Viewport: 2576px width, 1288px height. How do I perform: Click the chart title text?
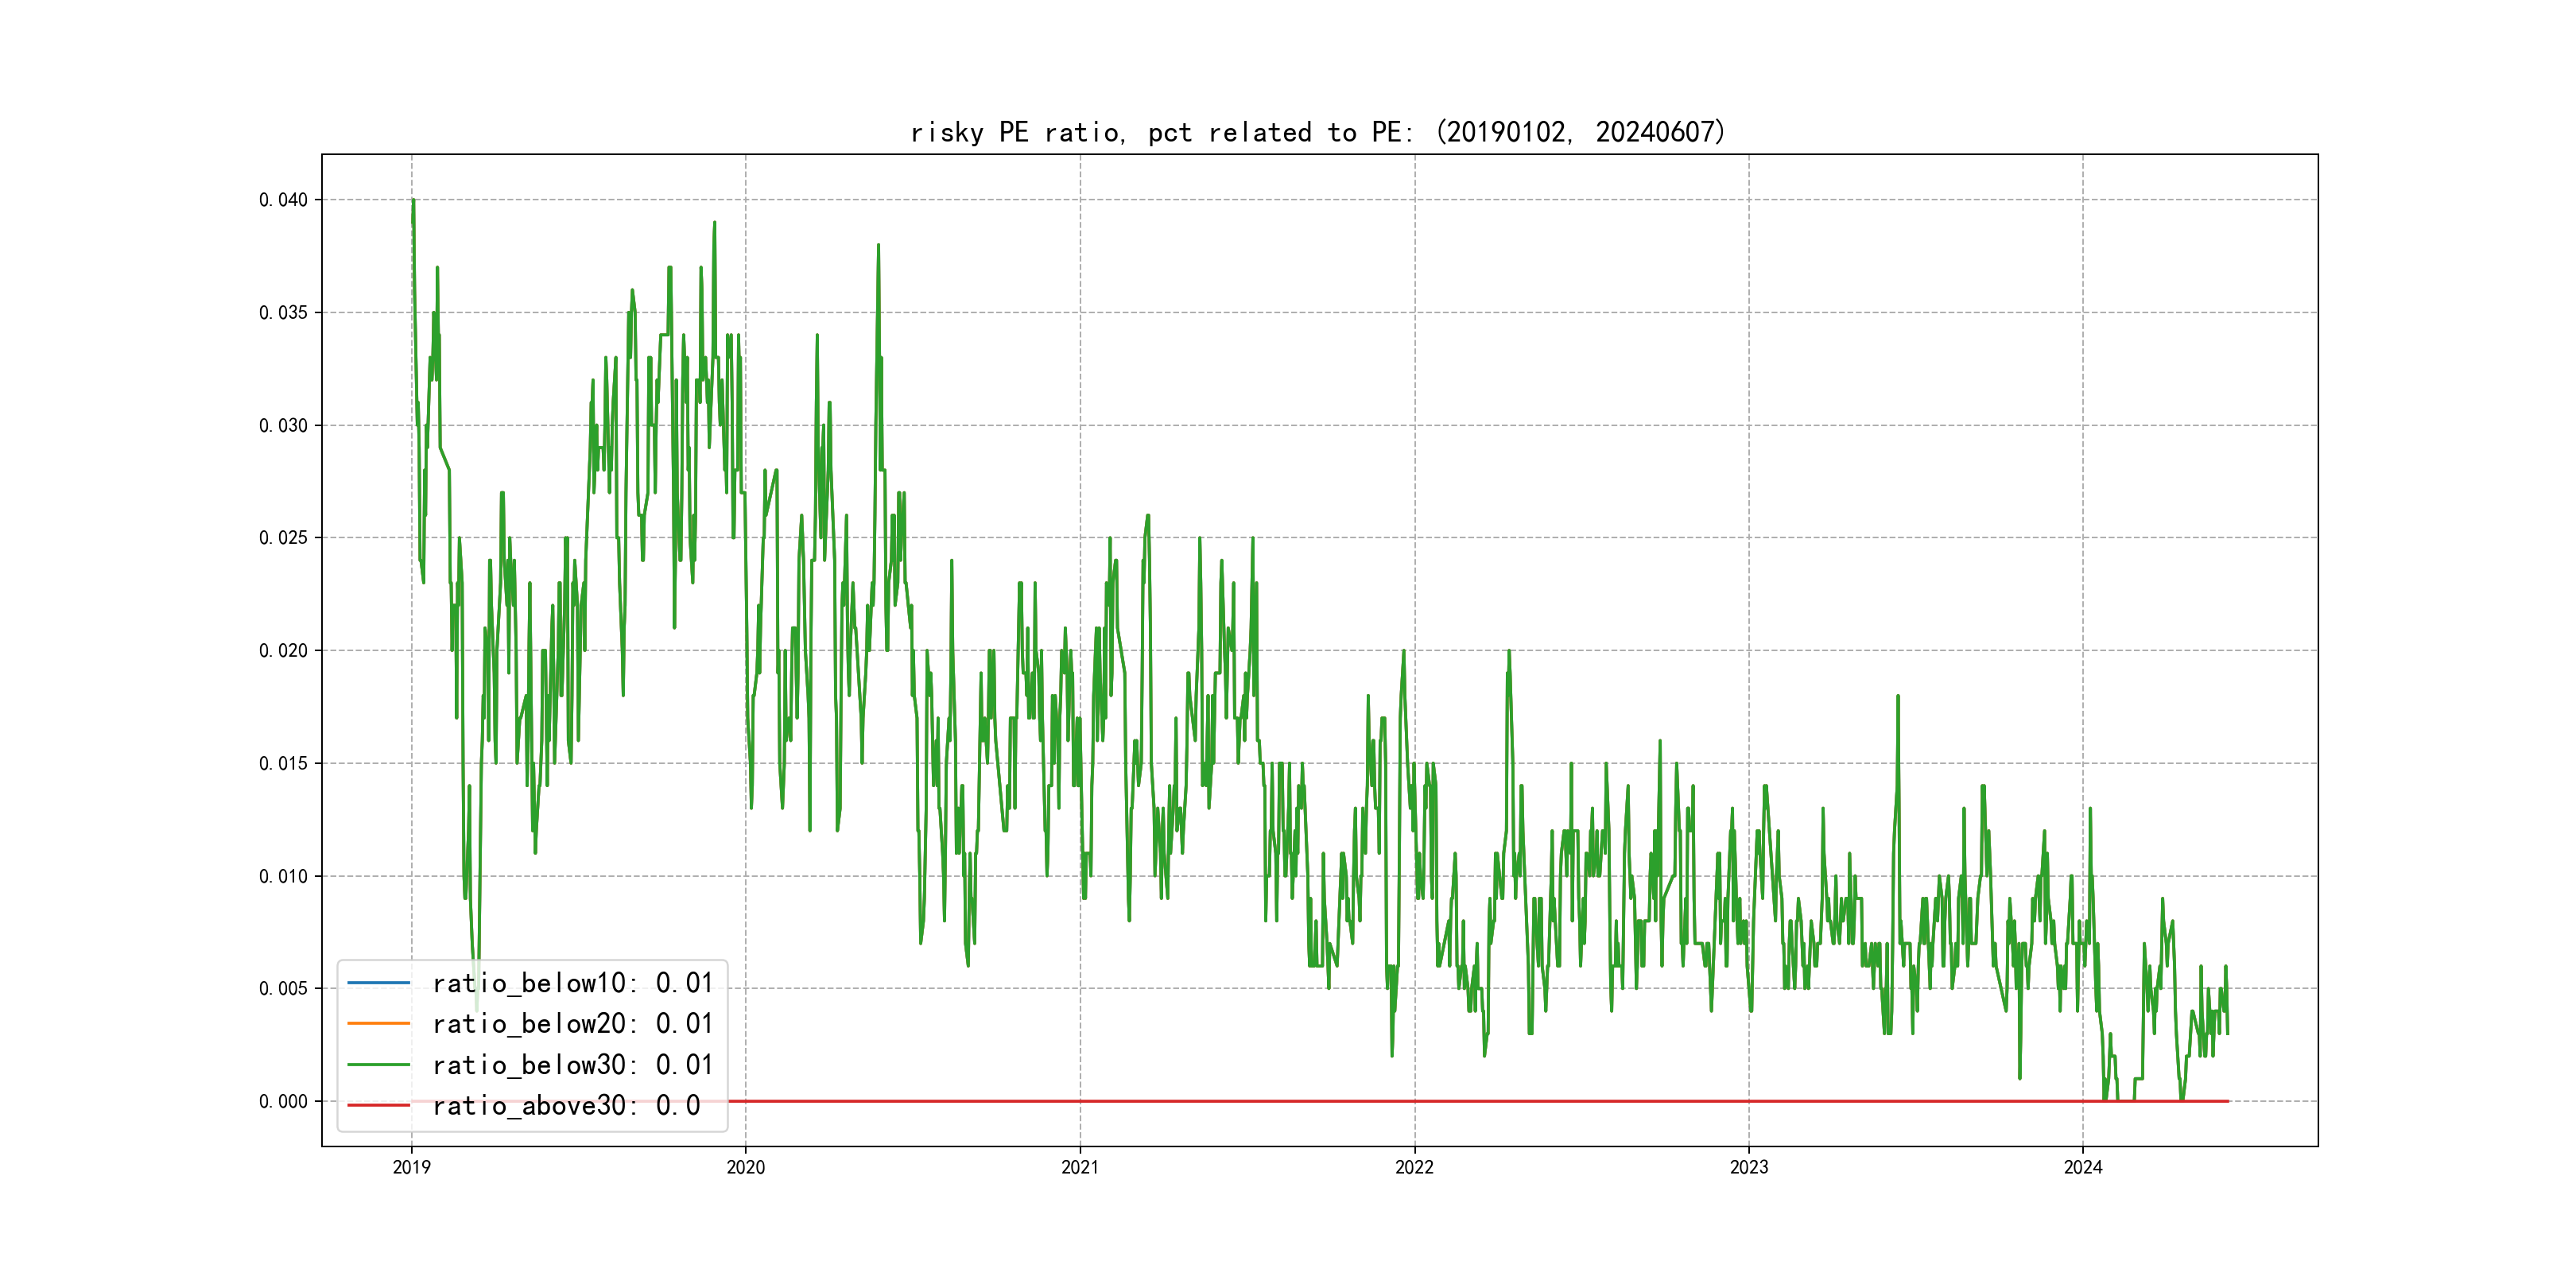1318,132
